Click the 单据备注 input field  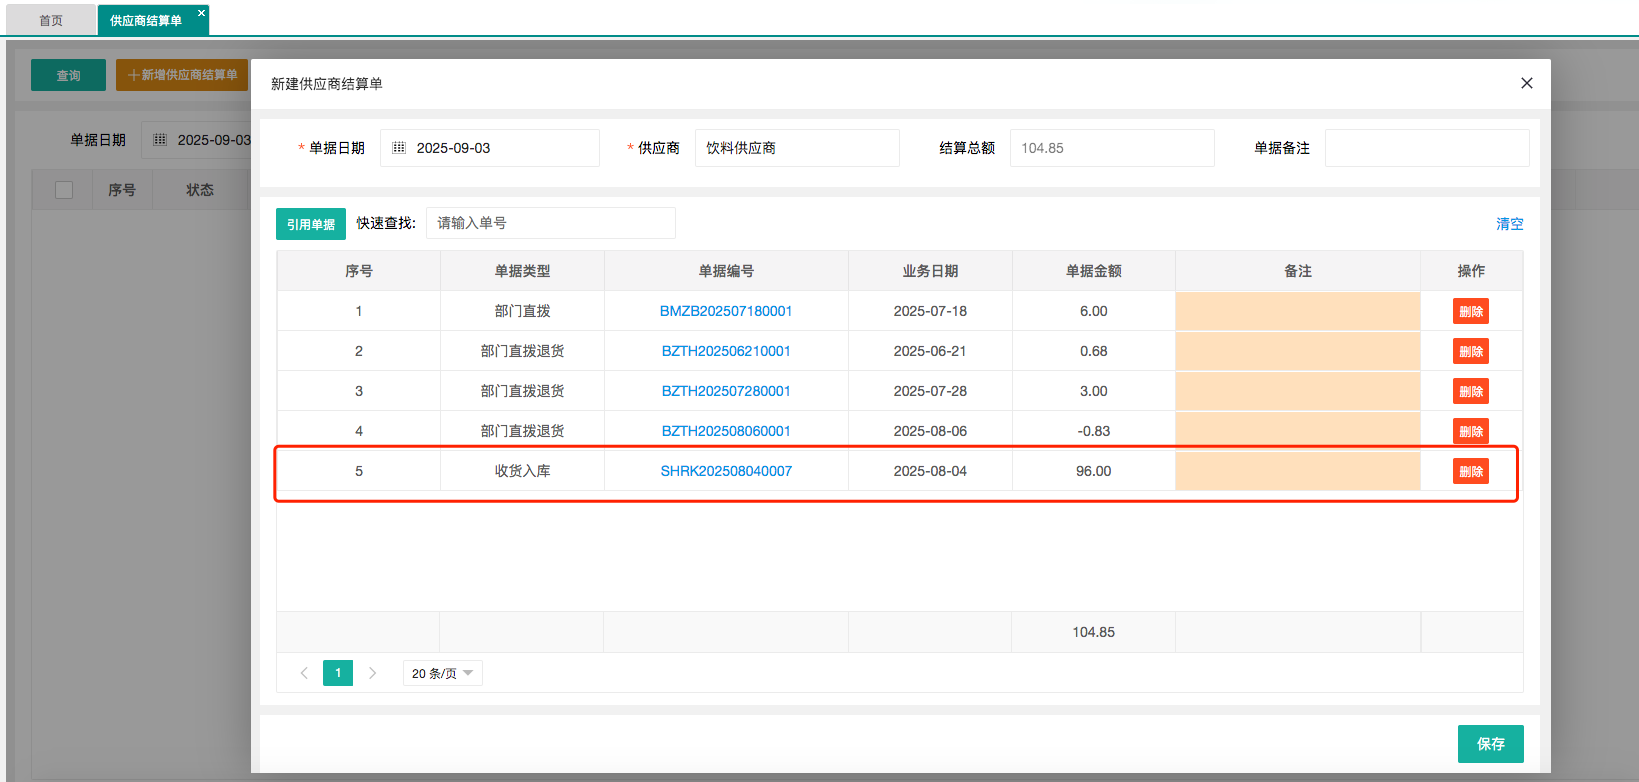[x=1426, y=148]
